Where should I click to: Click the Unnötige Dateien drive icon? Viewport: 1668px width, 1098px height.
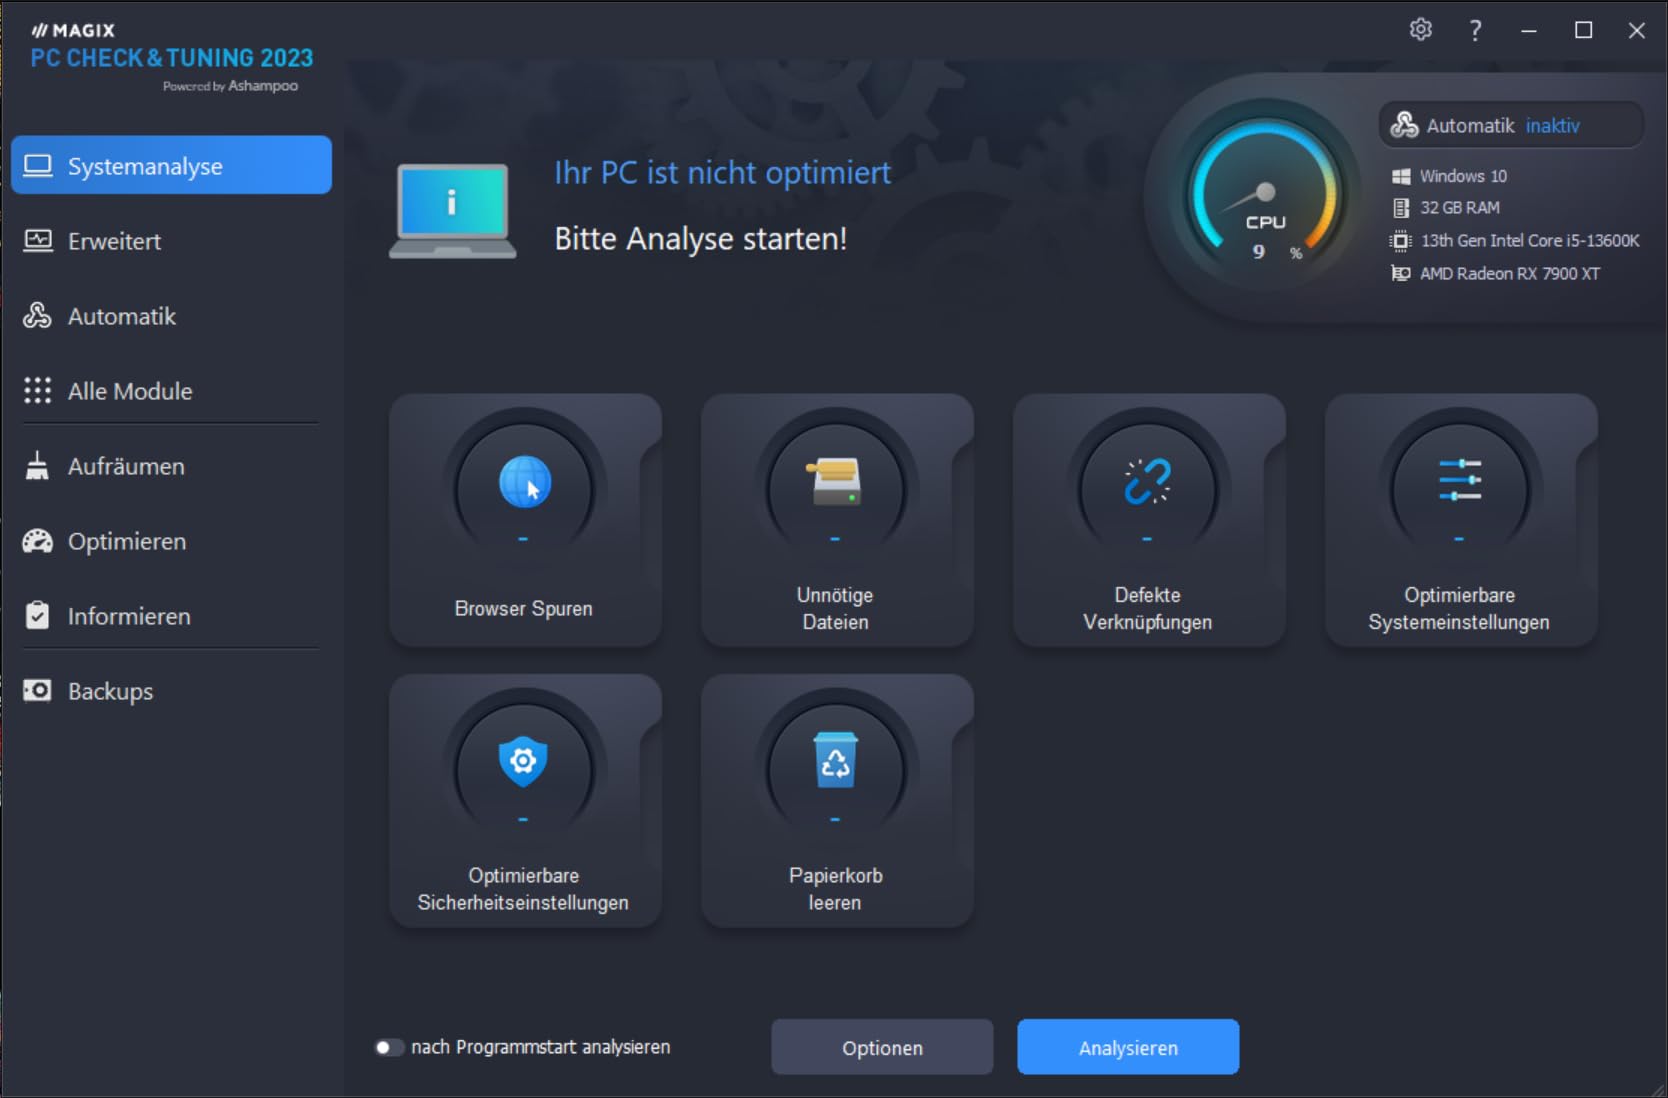[x=835, y=481]
